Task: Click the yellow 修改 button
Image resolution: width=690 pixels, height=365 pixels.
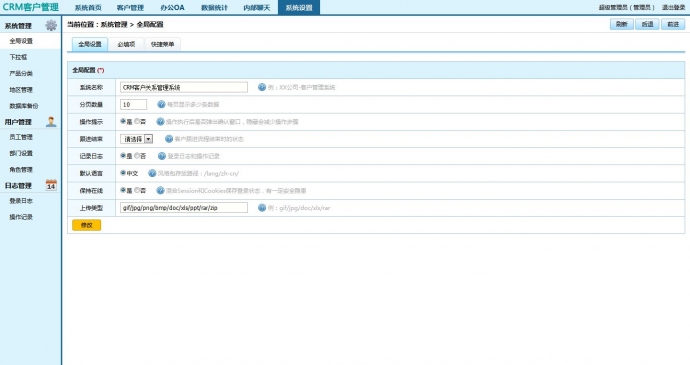Action: [x=87, y=225]
